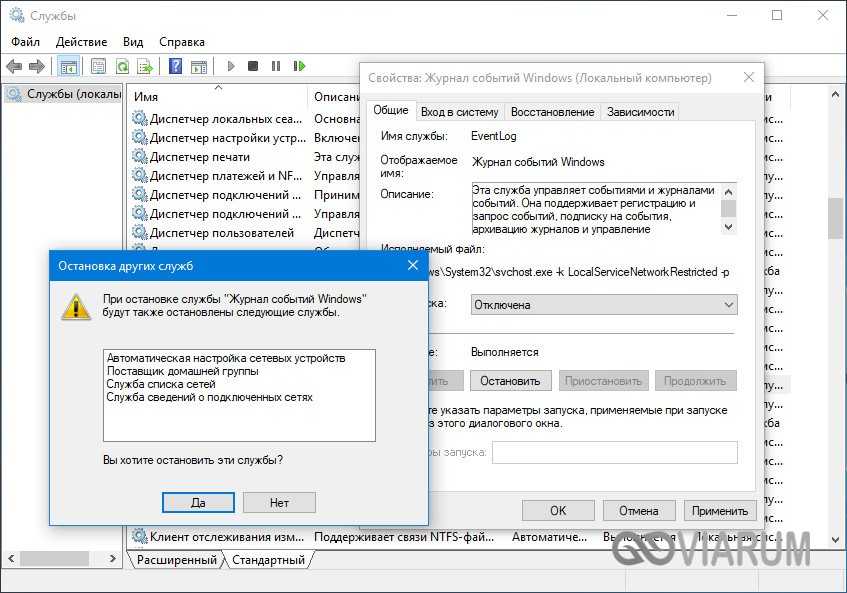Click the Остановить button
Image resolution: width=847 pixels, height=593 pixels.
click(510, 381)
